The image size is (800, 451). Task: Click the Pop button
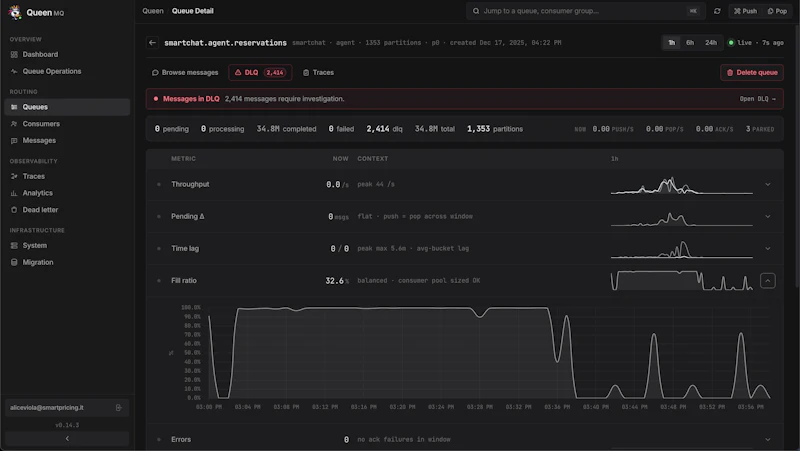(x=777, y=11)
